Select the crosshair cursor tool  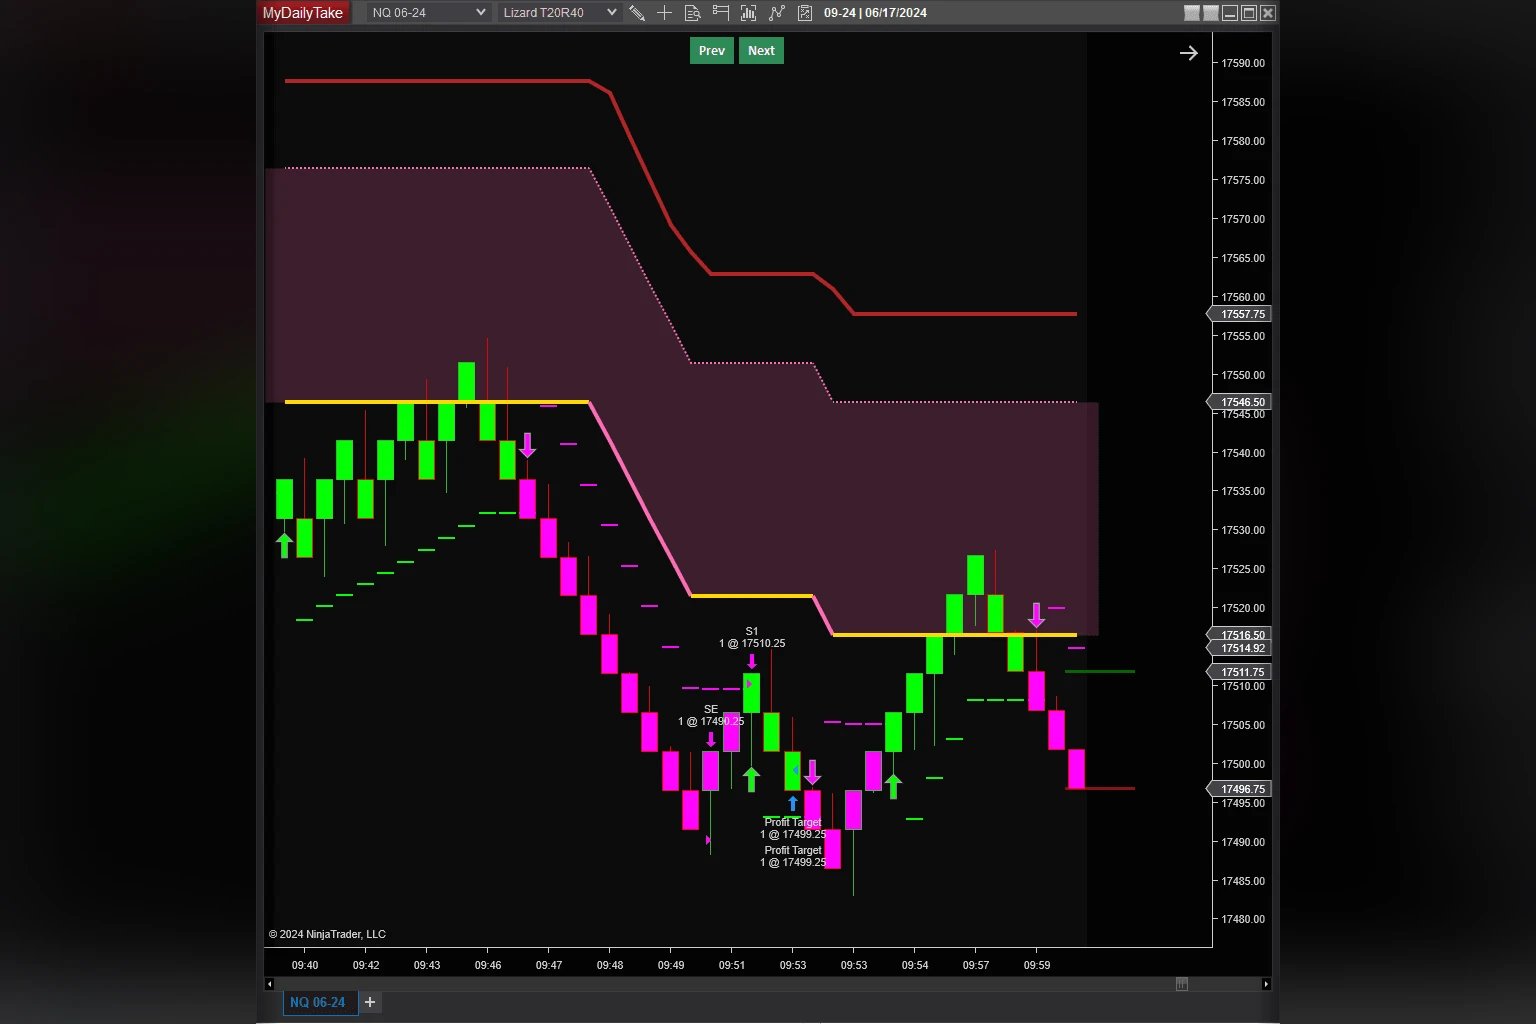[664, 13]
